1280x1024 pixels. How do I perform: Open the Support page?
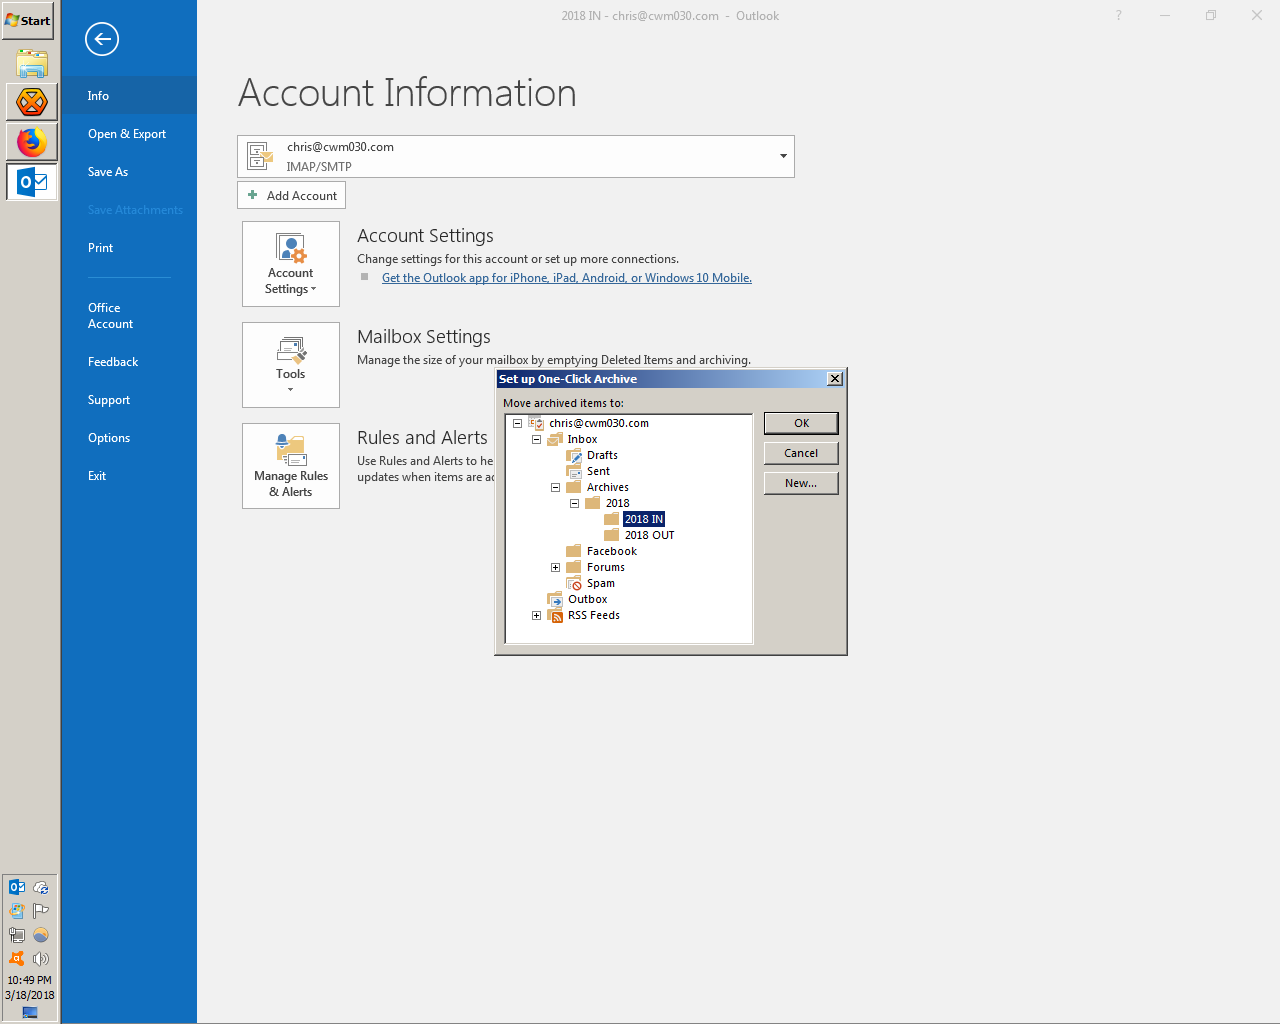tap(129, 399)
